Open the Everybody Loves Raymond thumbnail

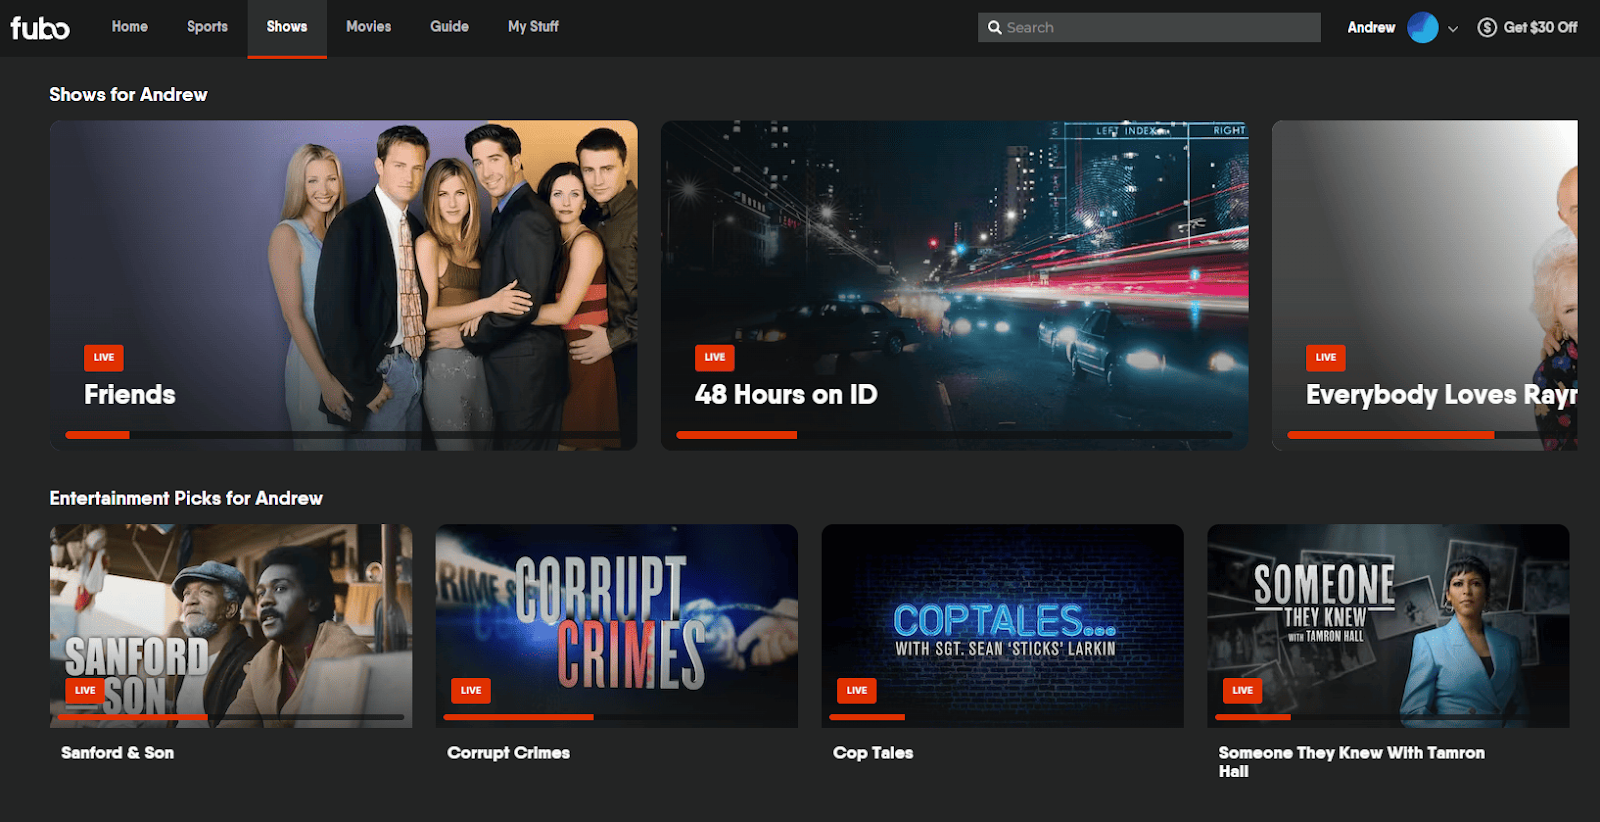1424,285
